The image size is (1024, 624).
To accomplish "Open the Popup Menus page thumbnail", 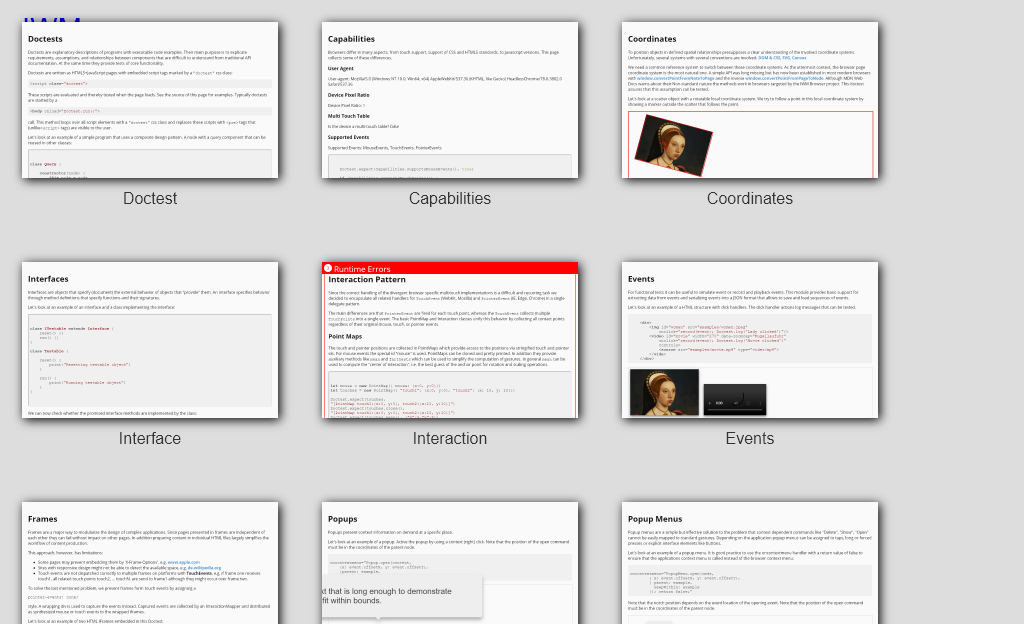I will (x=750, y=563).
